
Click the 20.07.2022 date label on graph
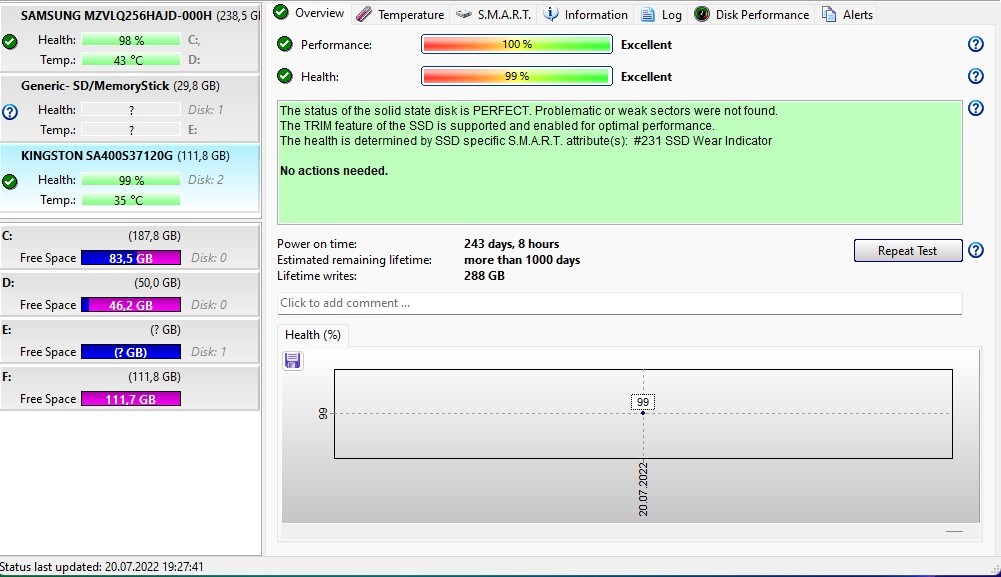click(x=643, y=489)
